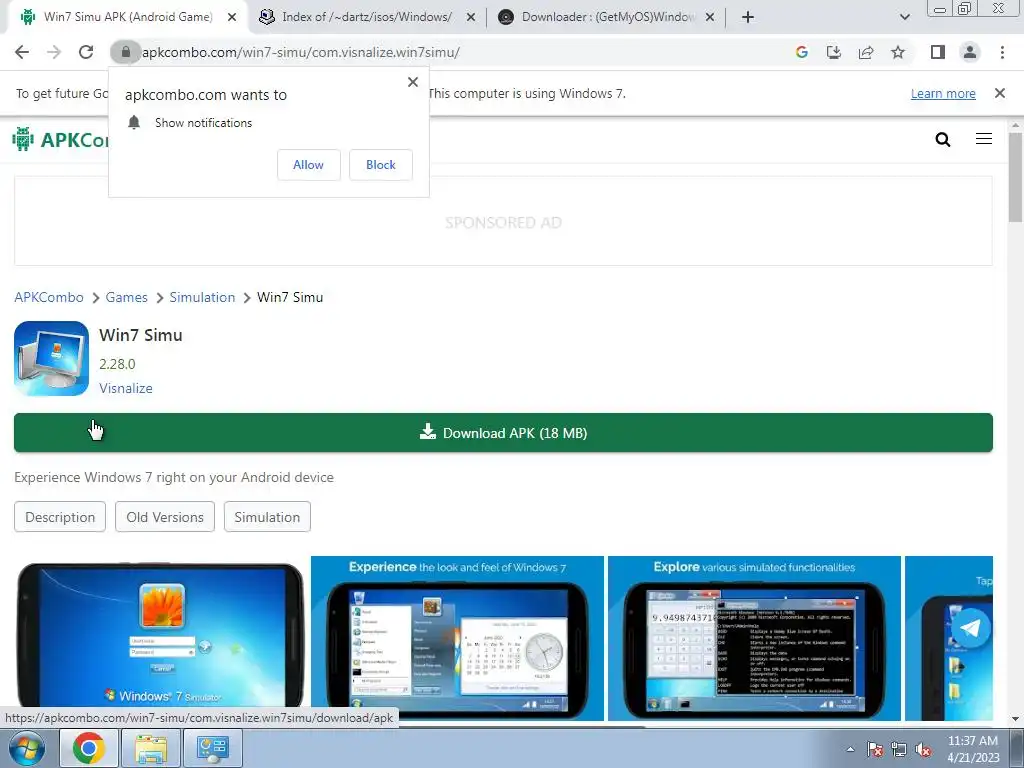Image resolution: width=1024 pixels, height=768 pixels.
Task: Open the 'Explore various simulated functionalities' screenshot
Action: point(754,638)
